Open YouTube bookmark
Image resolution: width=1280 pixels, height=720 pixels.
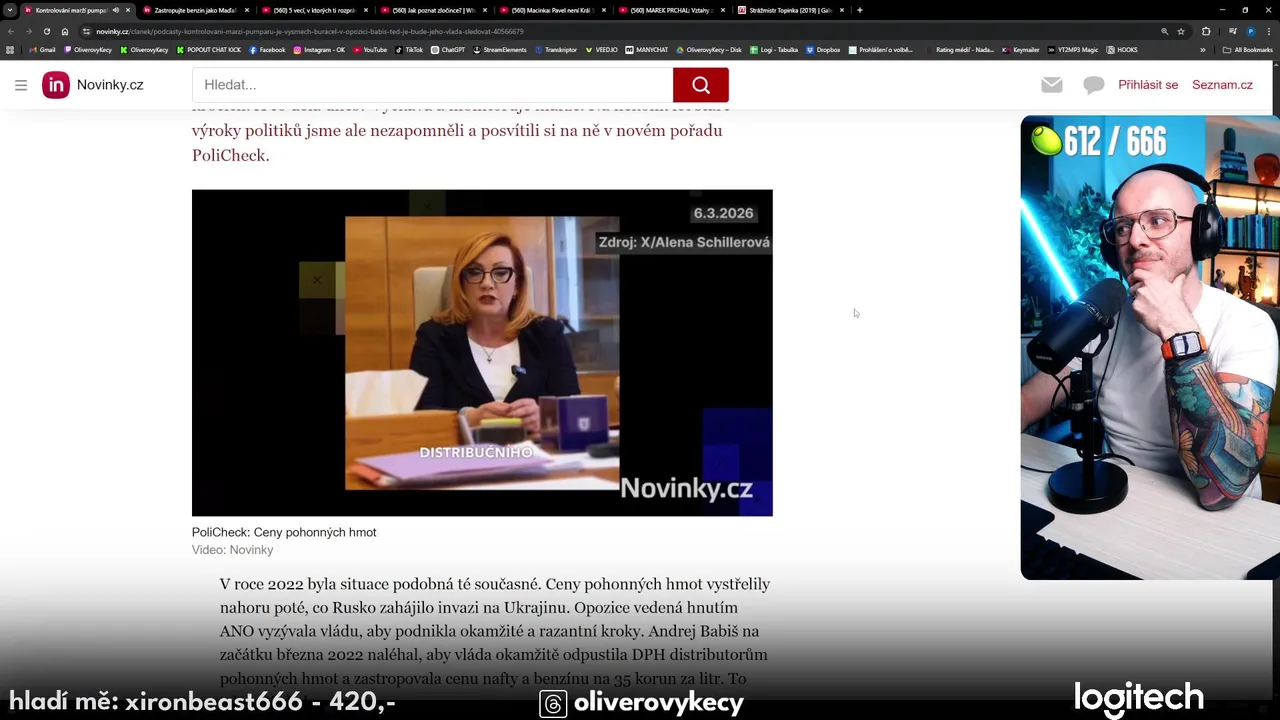point(369,50)
